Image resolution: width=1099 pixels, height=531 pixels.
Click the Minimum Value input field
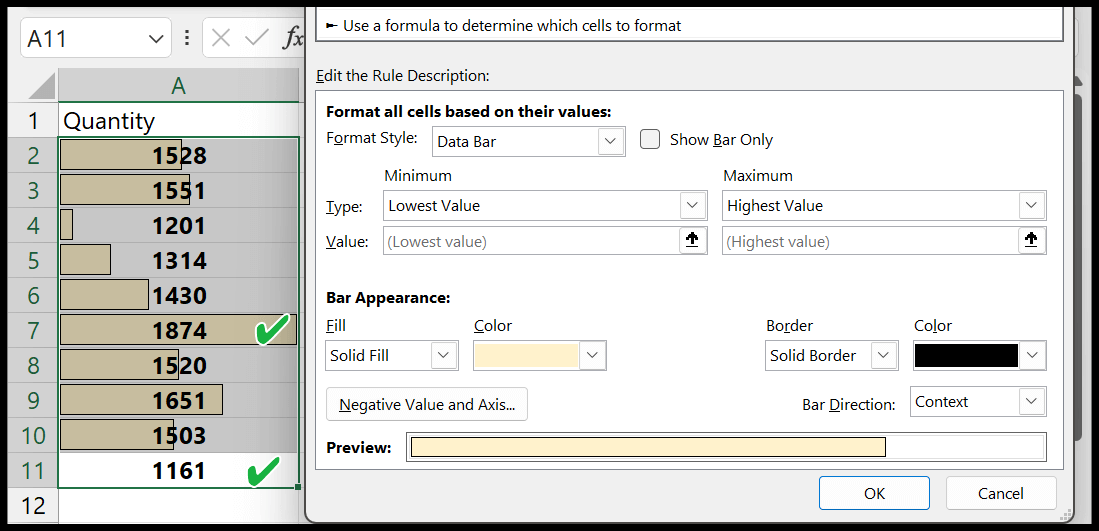coord(531,241)
